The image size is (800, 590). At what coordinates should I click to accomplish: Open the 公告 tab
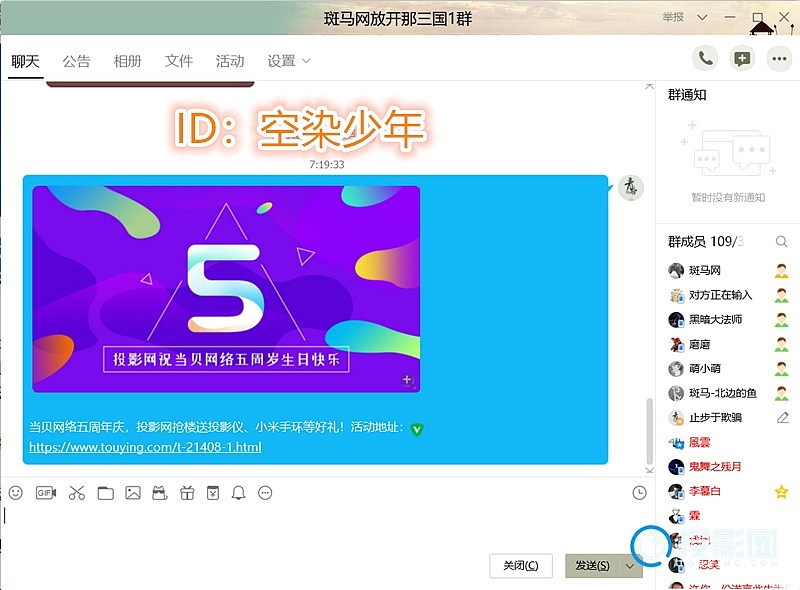pyautogui.click(x=77, y=62)
